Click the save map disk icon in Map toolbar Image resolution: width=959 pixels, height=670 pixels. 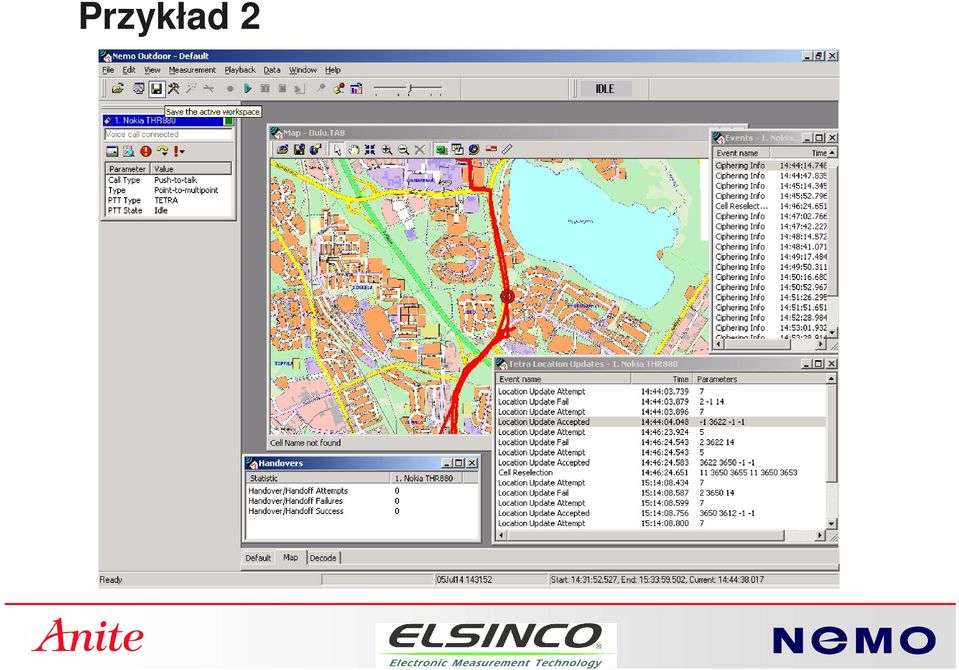click(299, 149)
